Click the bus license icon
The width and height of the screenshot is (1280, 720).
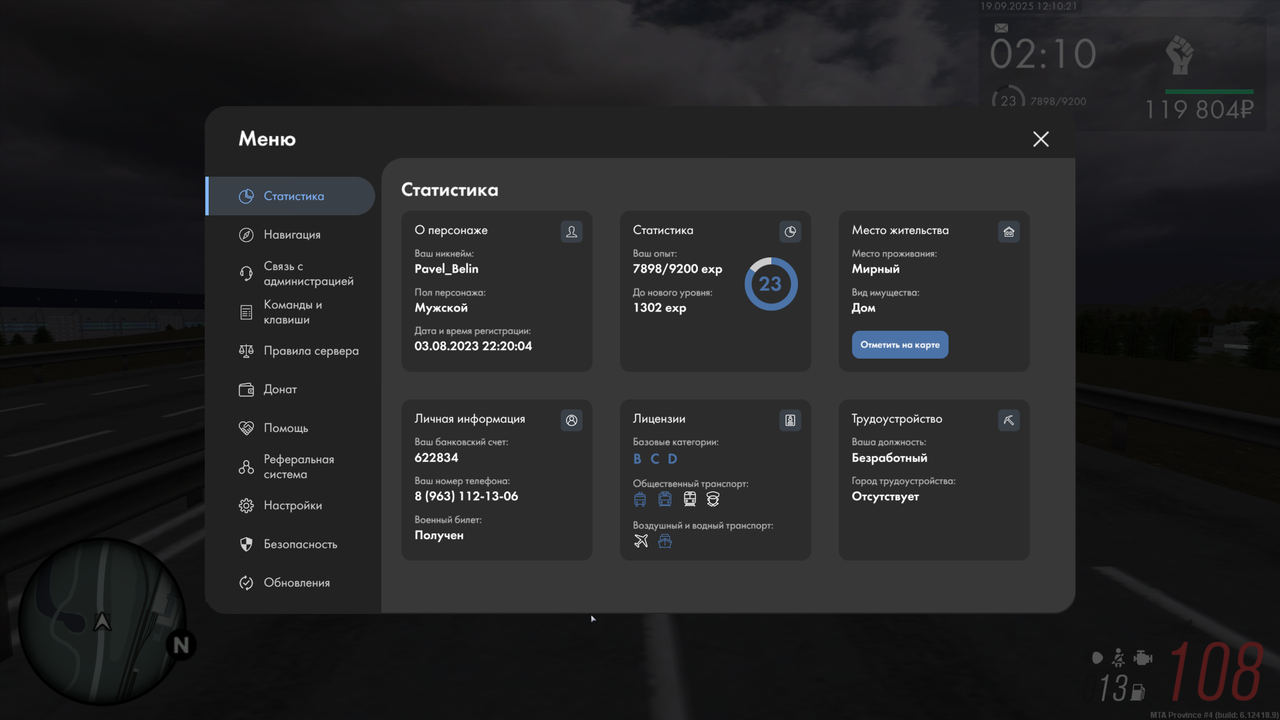tap(665, 499)
